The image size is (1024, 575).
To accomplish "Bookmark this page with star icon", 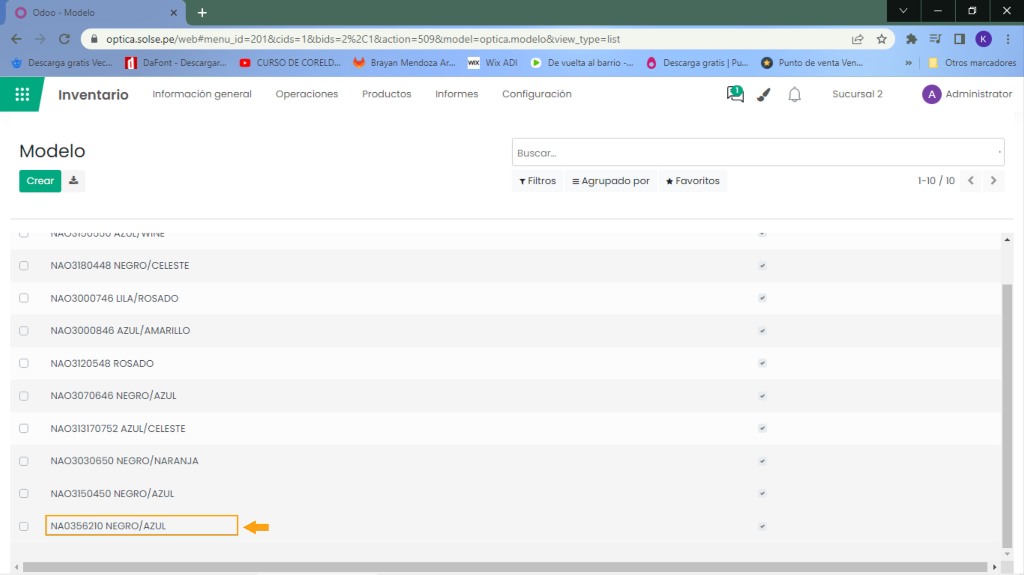I will pos(882,39).
